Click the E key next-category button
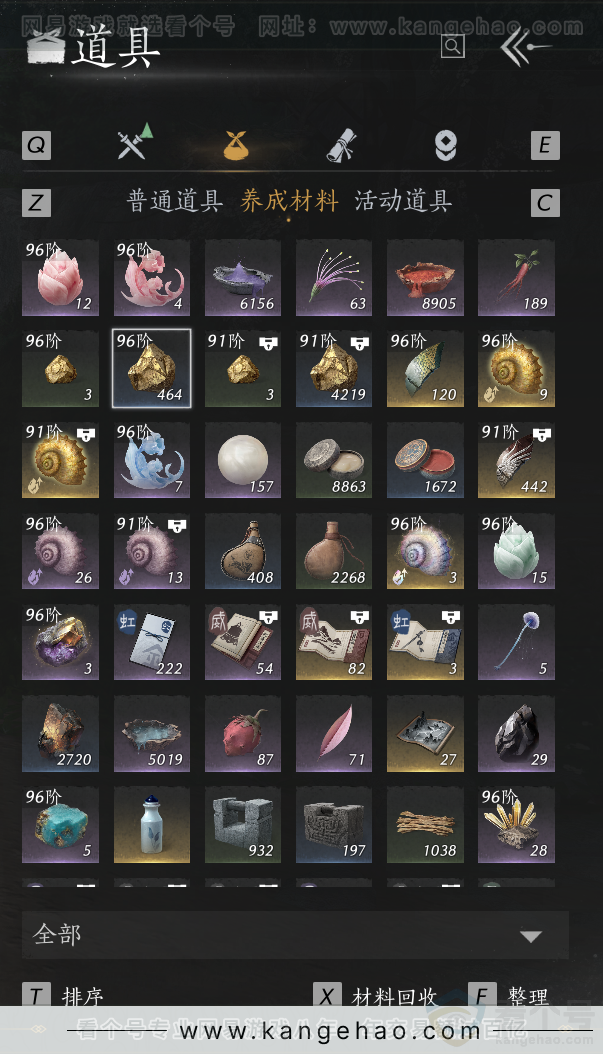The width and height of the screenshot is (603, 1055). coord(545,145)
